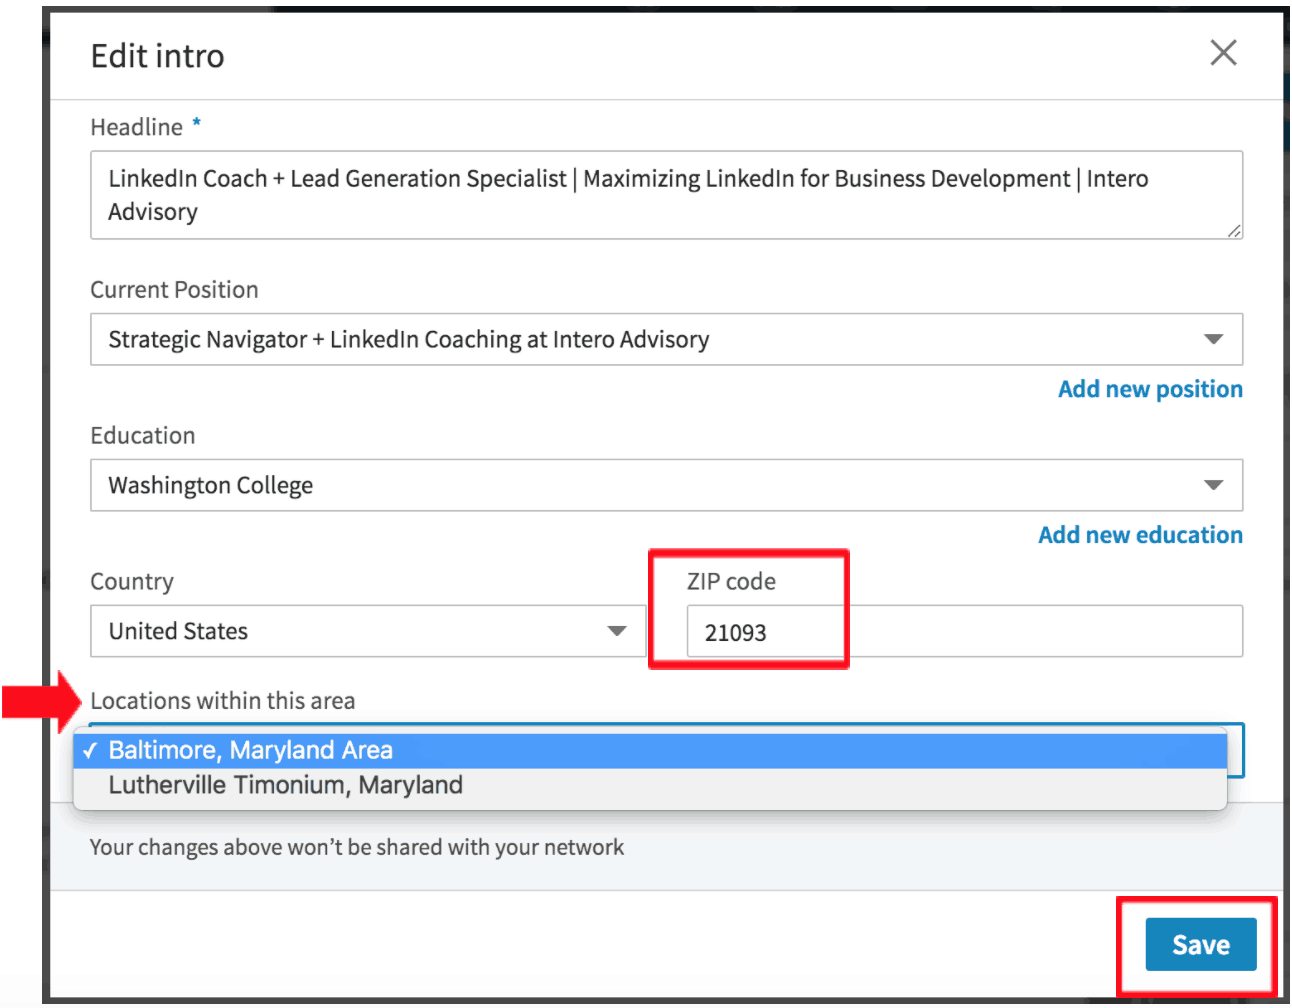The height and width of the screenshot is (1008, 1292).
Task: Click the Add new position link
Action: tap(1150, 389)
